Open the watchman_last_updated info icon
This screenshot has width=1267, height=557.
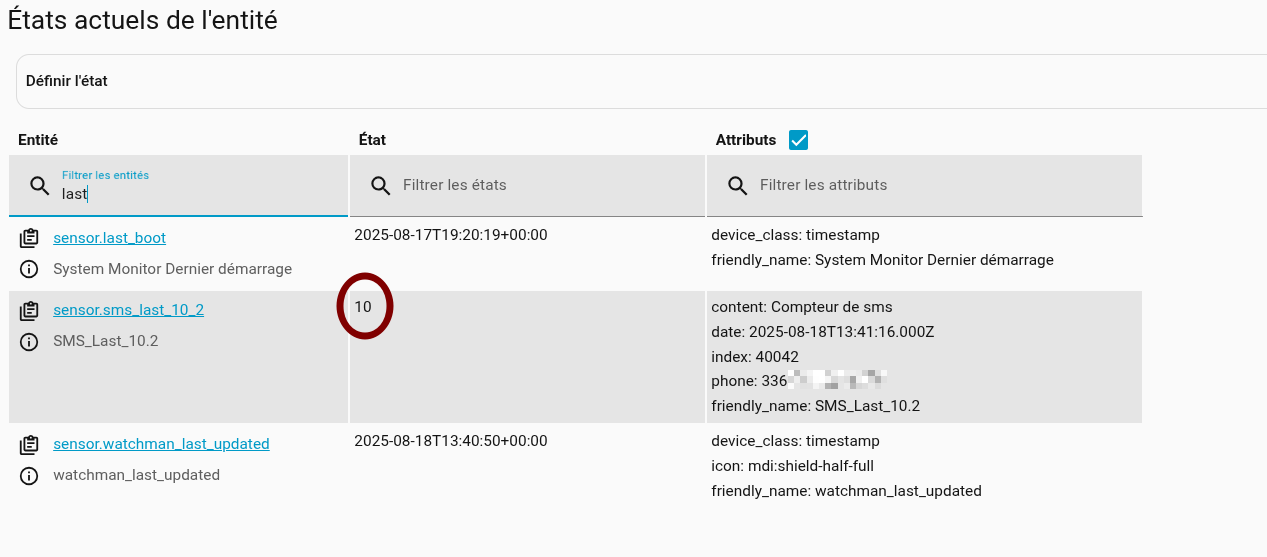(x=29, y=475)
